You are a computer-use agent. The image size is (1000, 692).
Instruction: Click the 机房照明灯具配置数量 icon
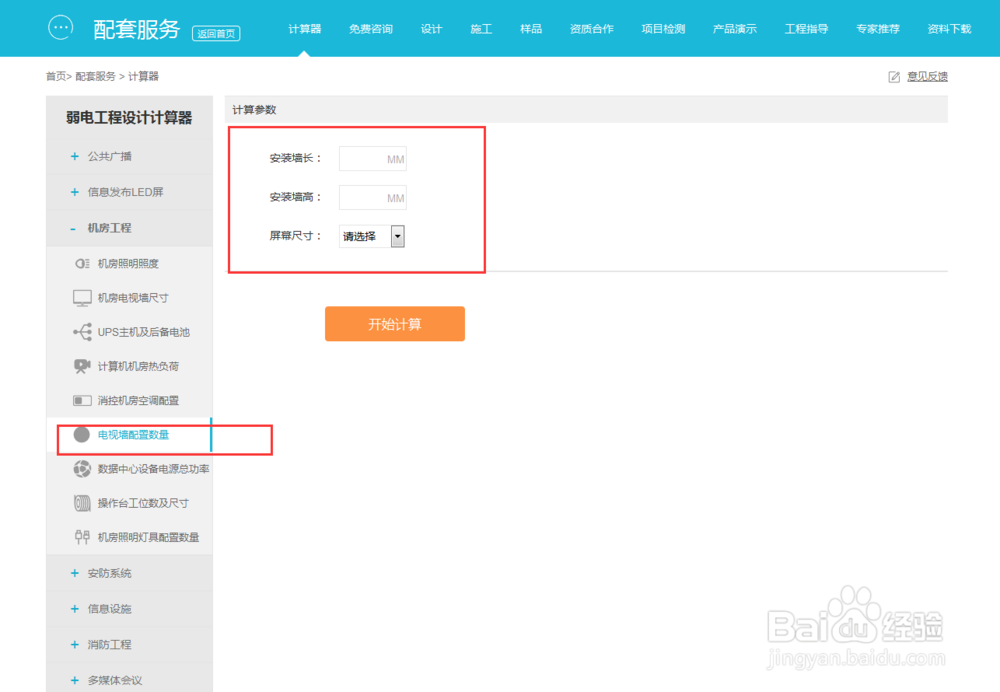82,537
